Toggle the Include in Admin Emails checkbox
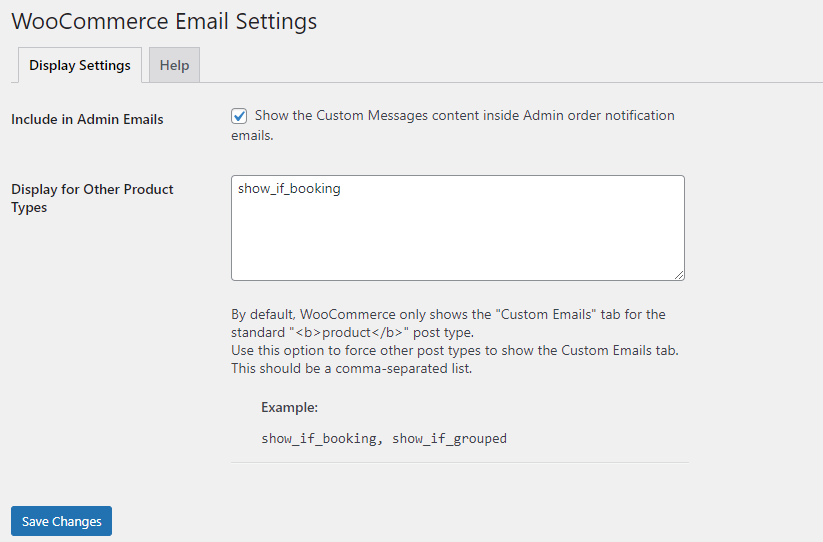The width and height of the screenshot is (823, 542). pos(239,116)
